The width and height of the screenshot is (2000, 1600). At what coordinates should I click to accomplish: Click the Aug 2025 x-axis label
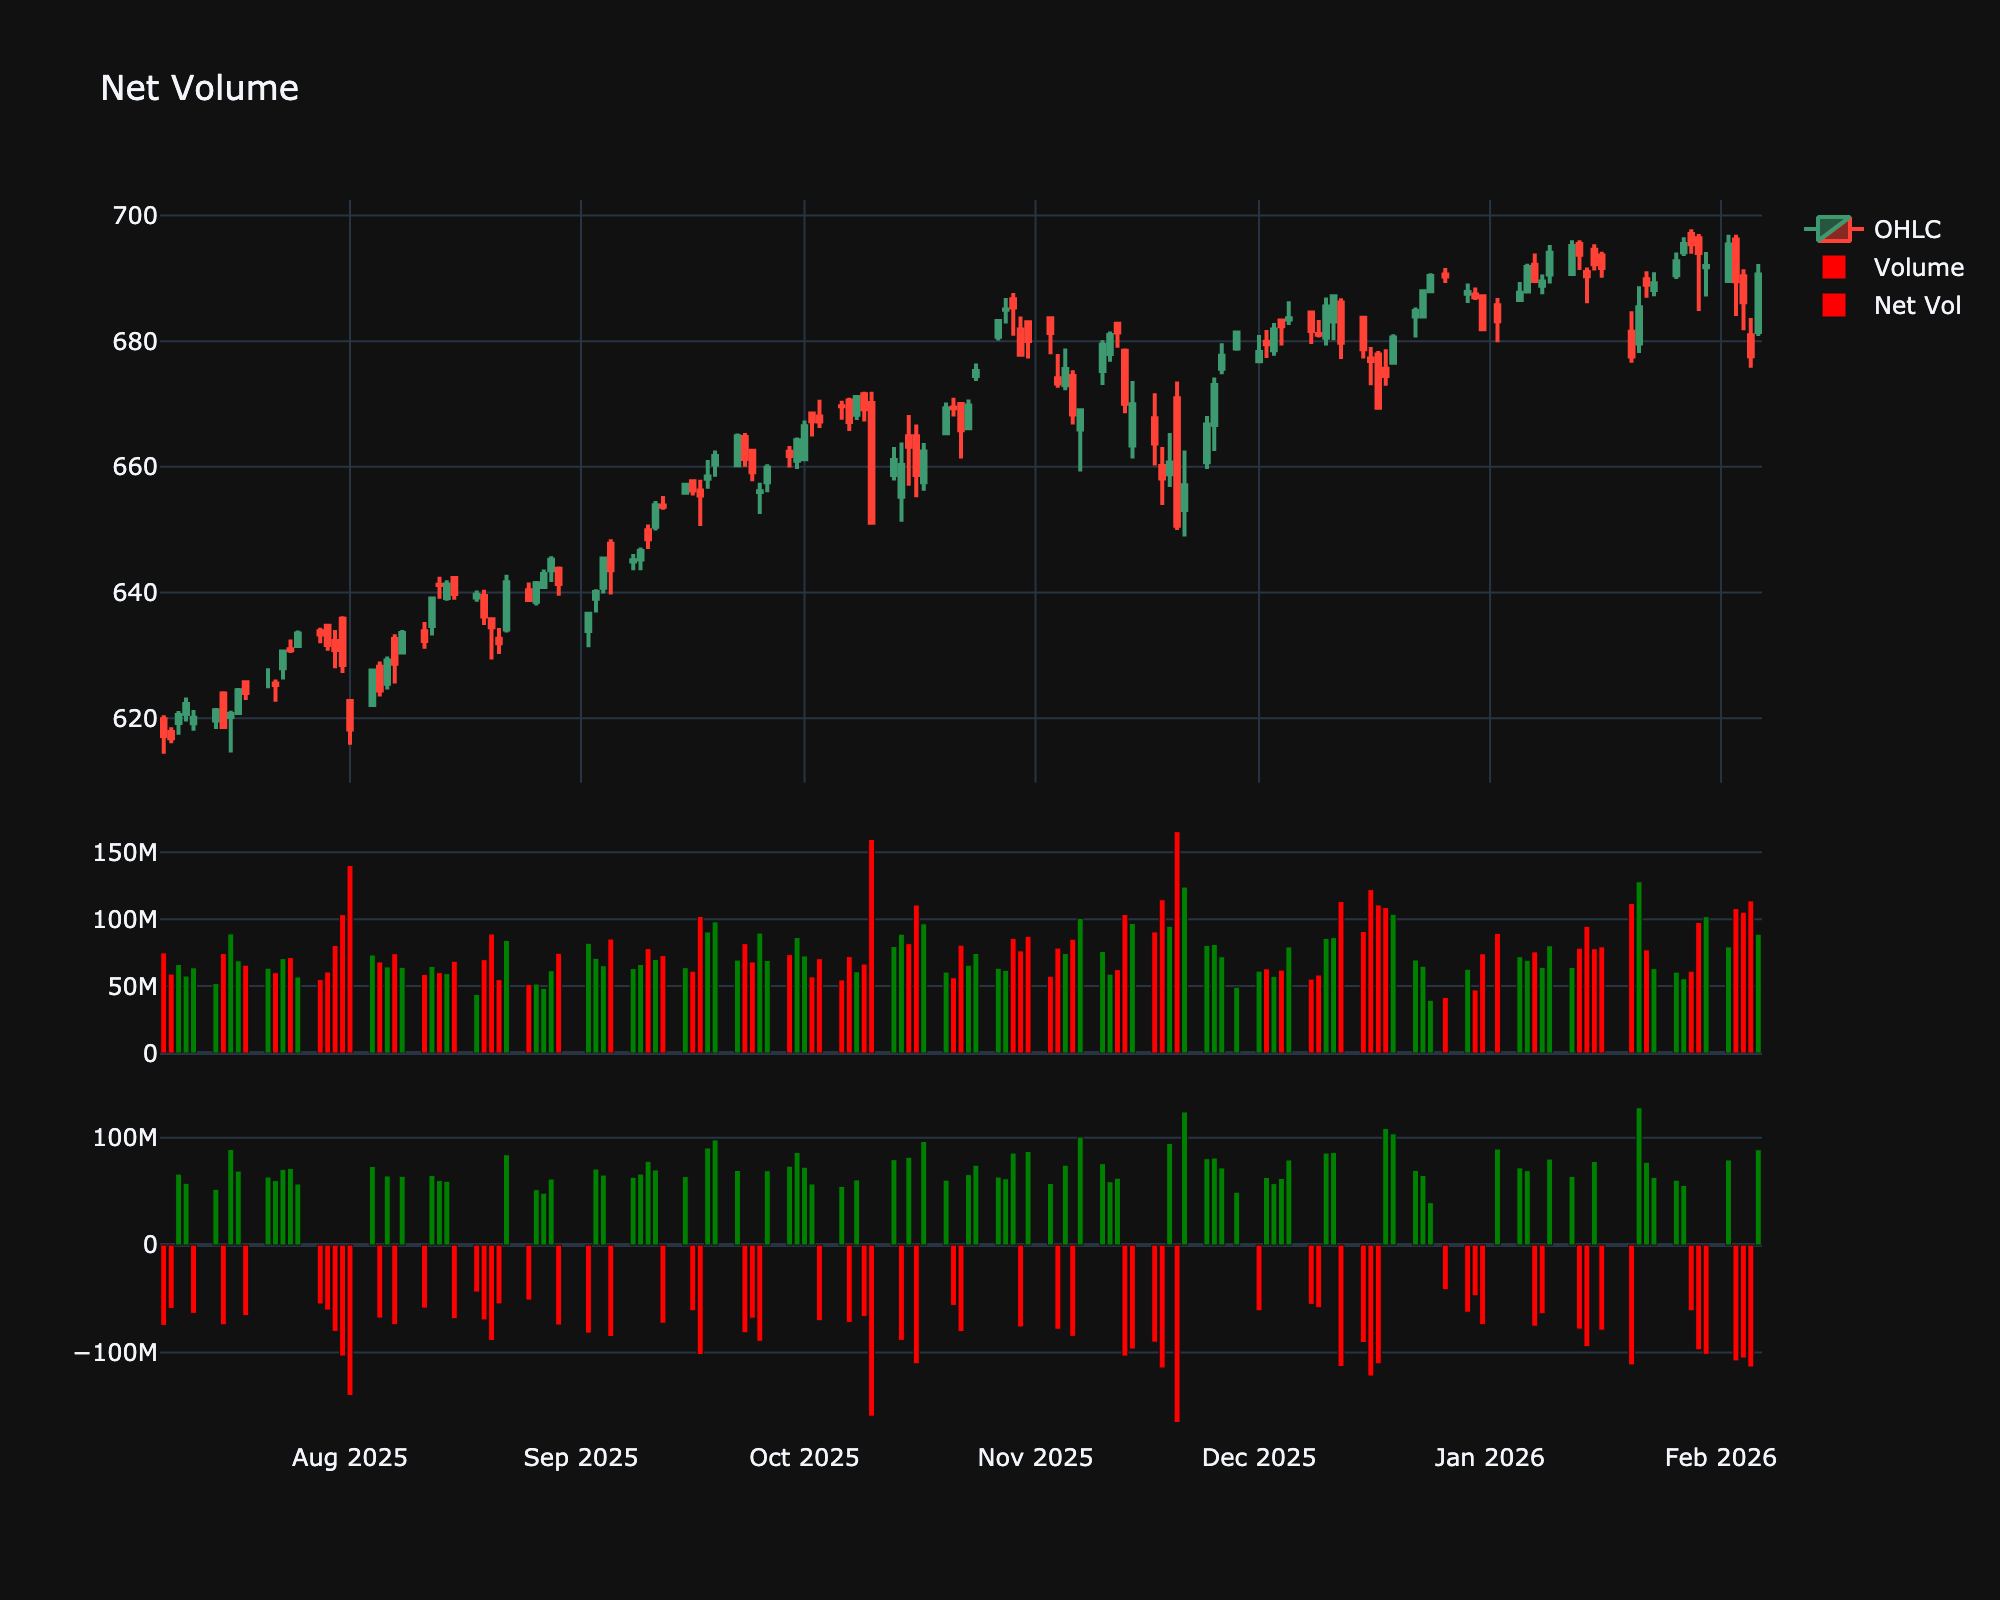[x=349, y=1457]
